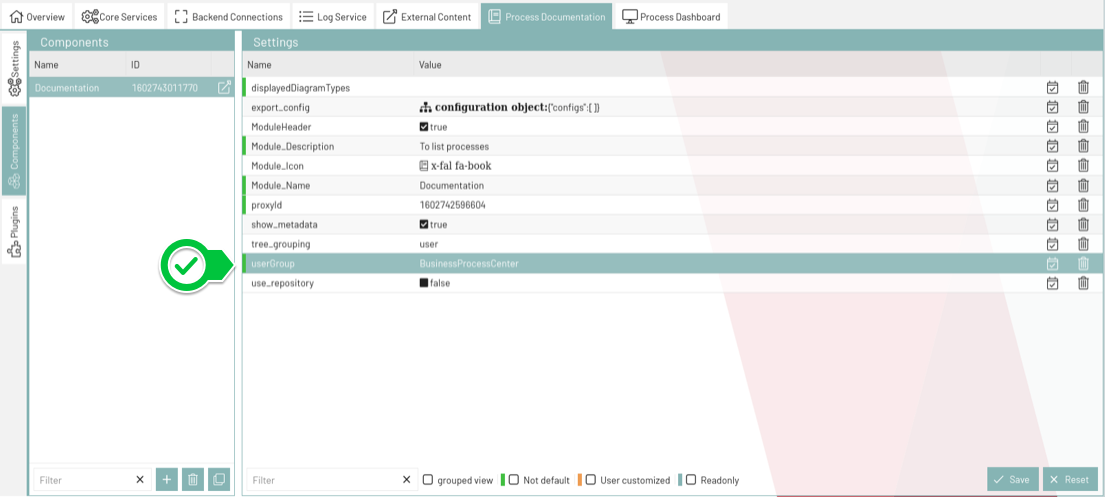Click duplicate component copy icon
The width and height of the screenshot is (1105, 497).
point(218,479)
